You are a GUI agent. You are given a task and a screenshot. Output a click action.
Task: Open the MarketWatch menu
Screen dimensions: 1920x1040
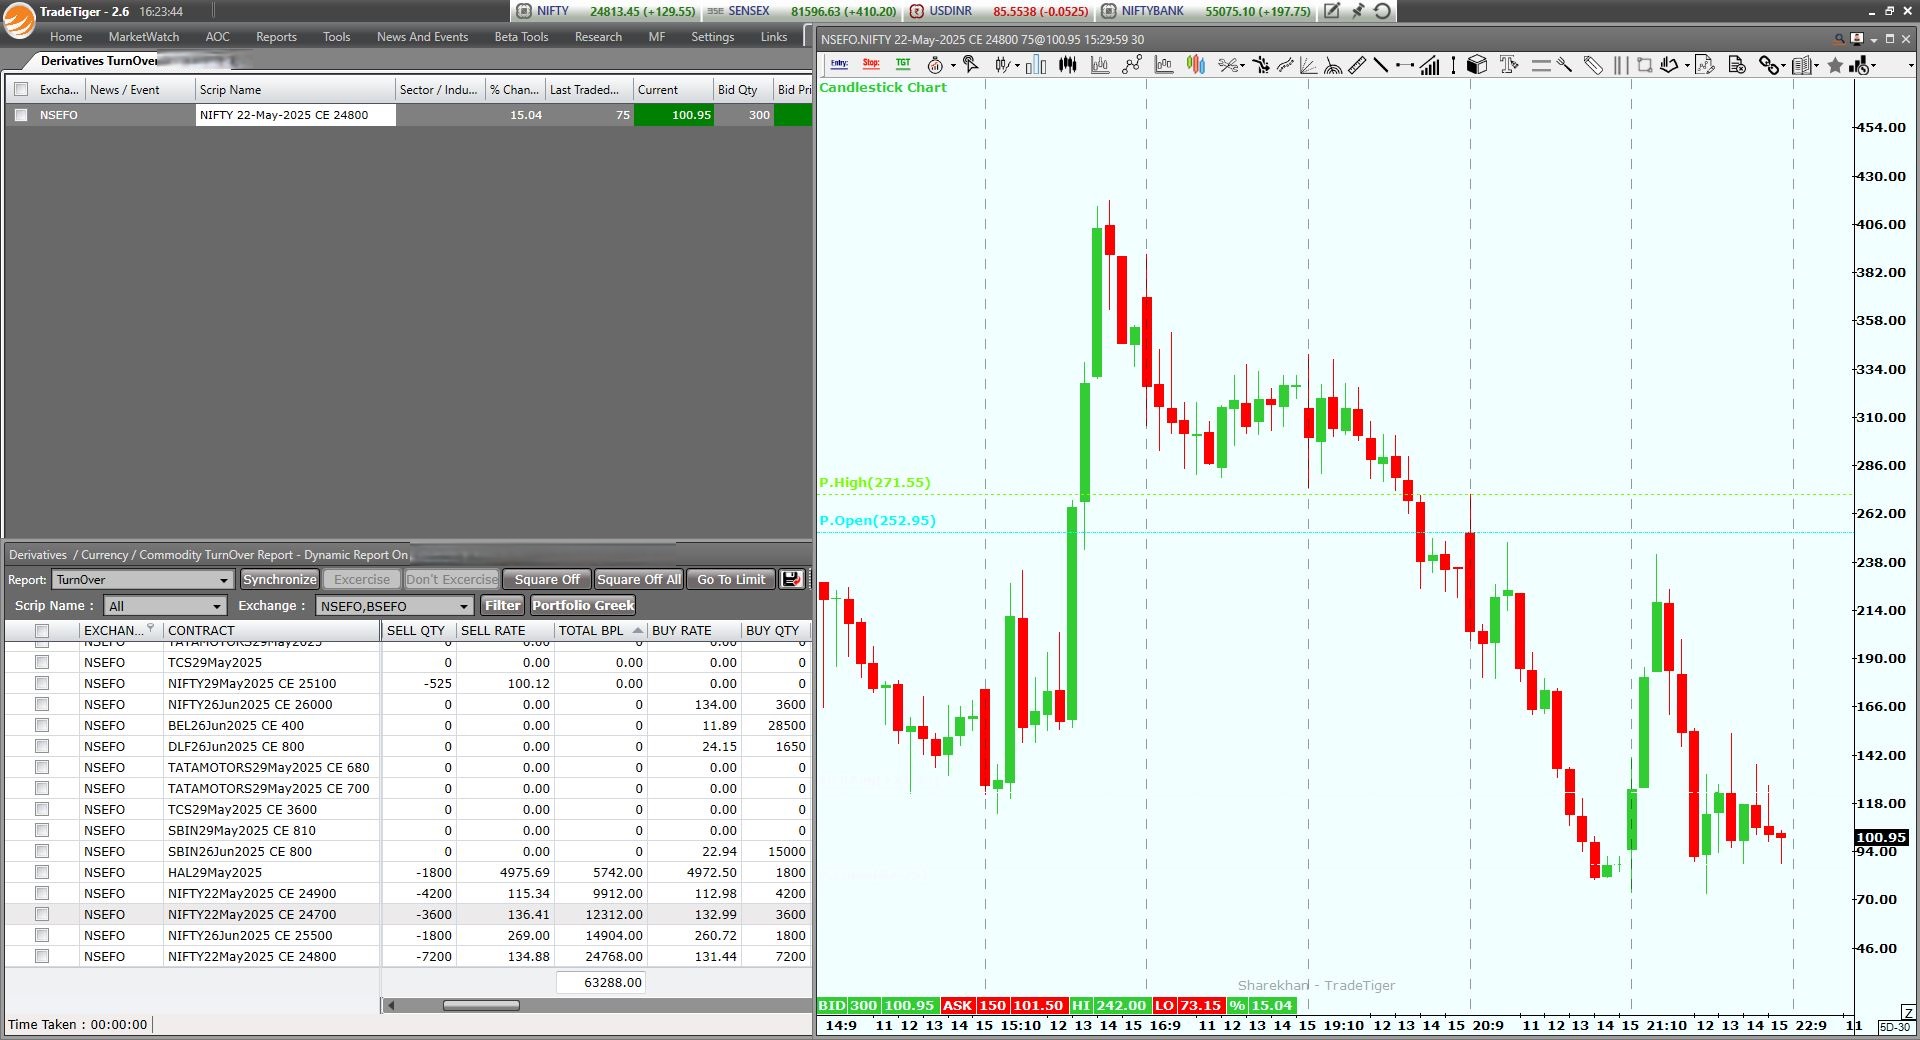tap(144, 37)
